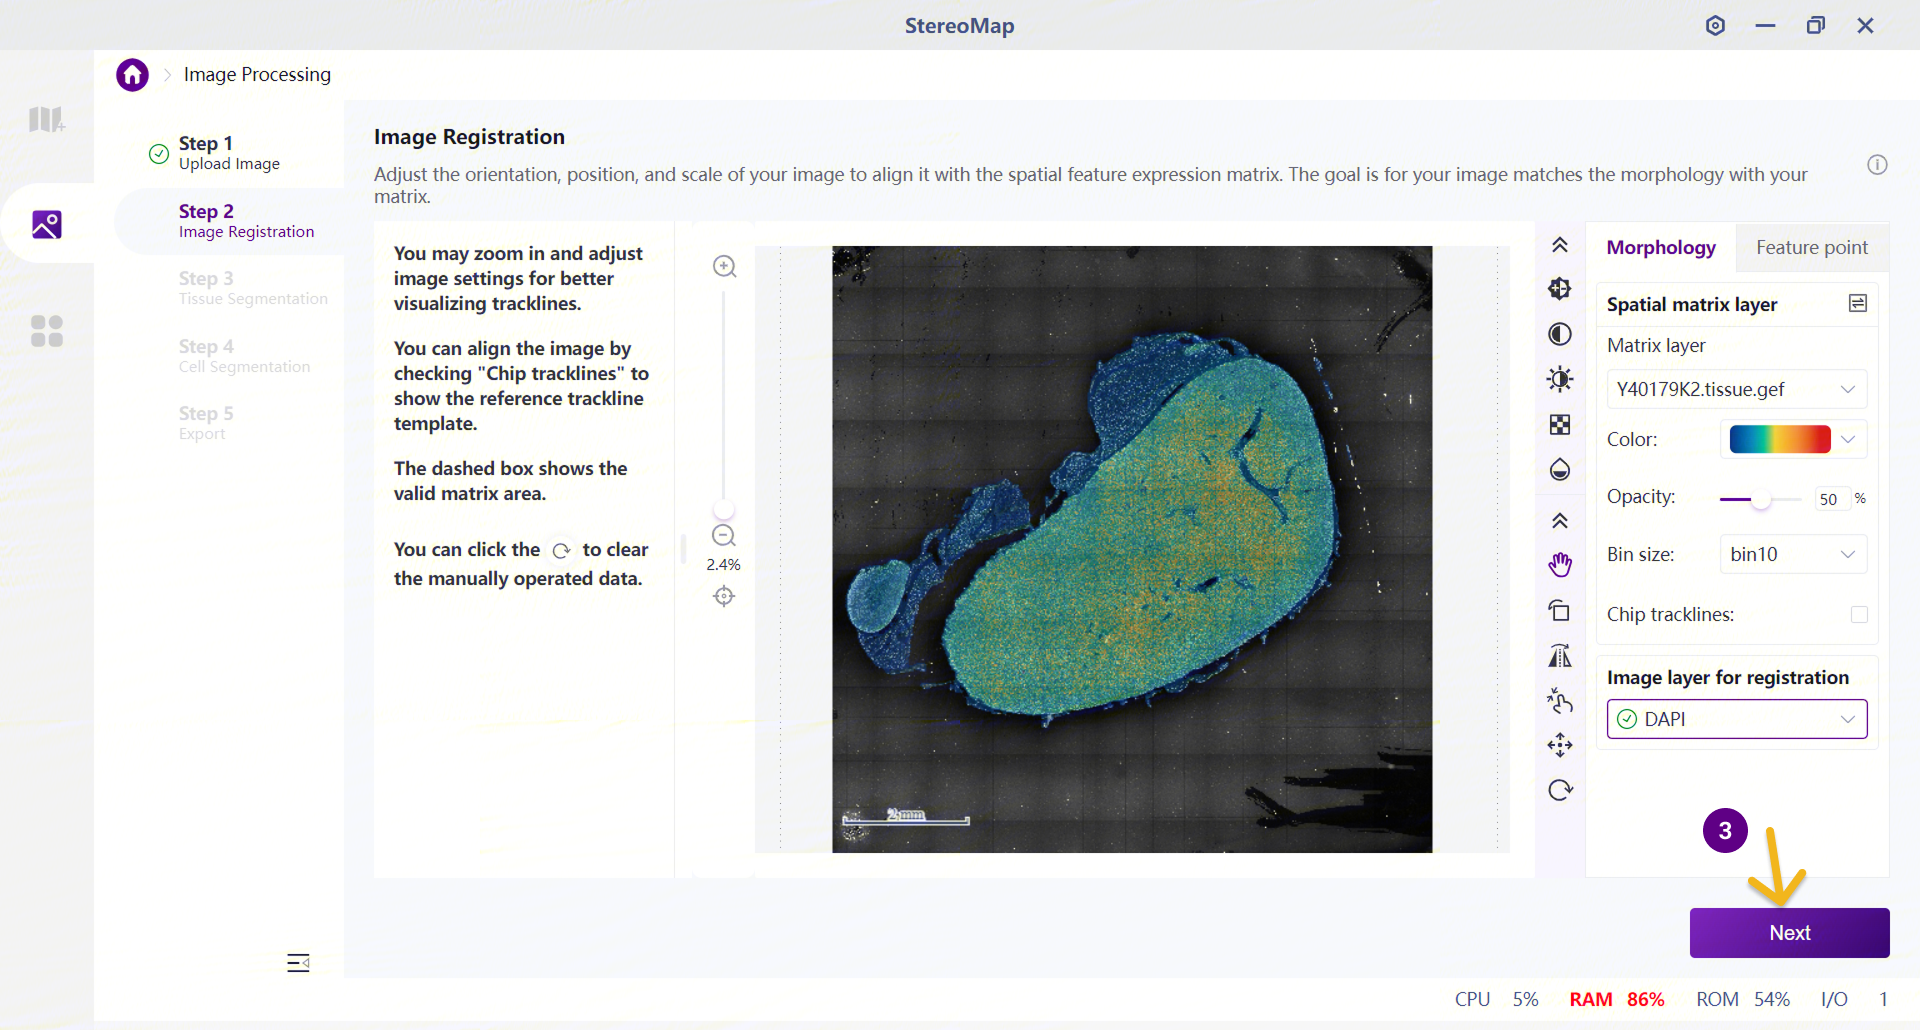Click the ROM 54% status entry
The image size is (1920, 1030).
point(1743,999)
